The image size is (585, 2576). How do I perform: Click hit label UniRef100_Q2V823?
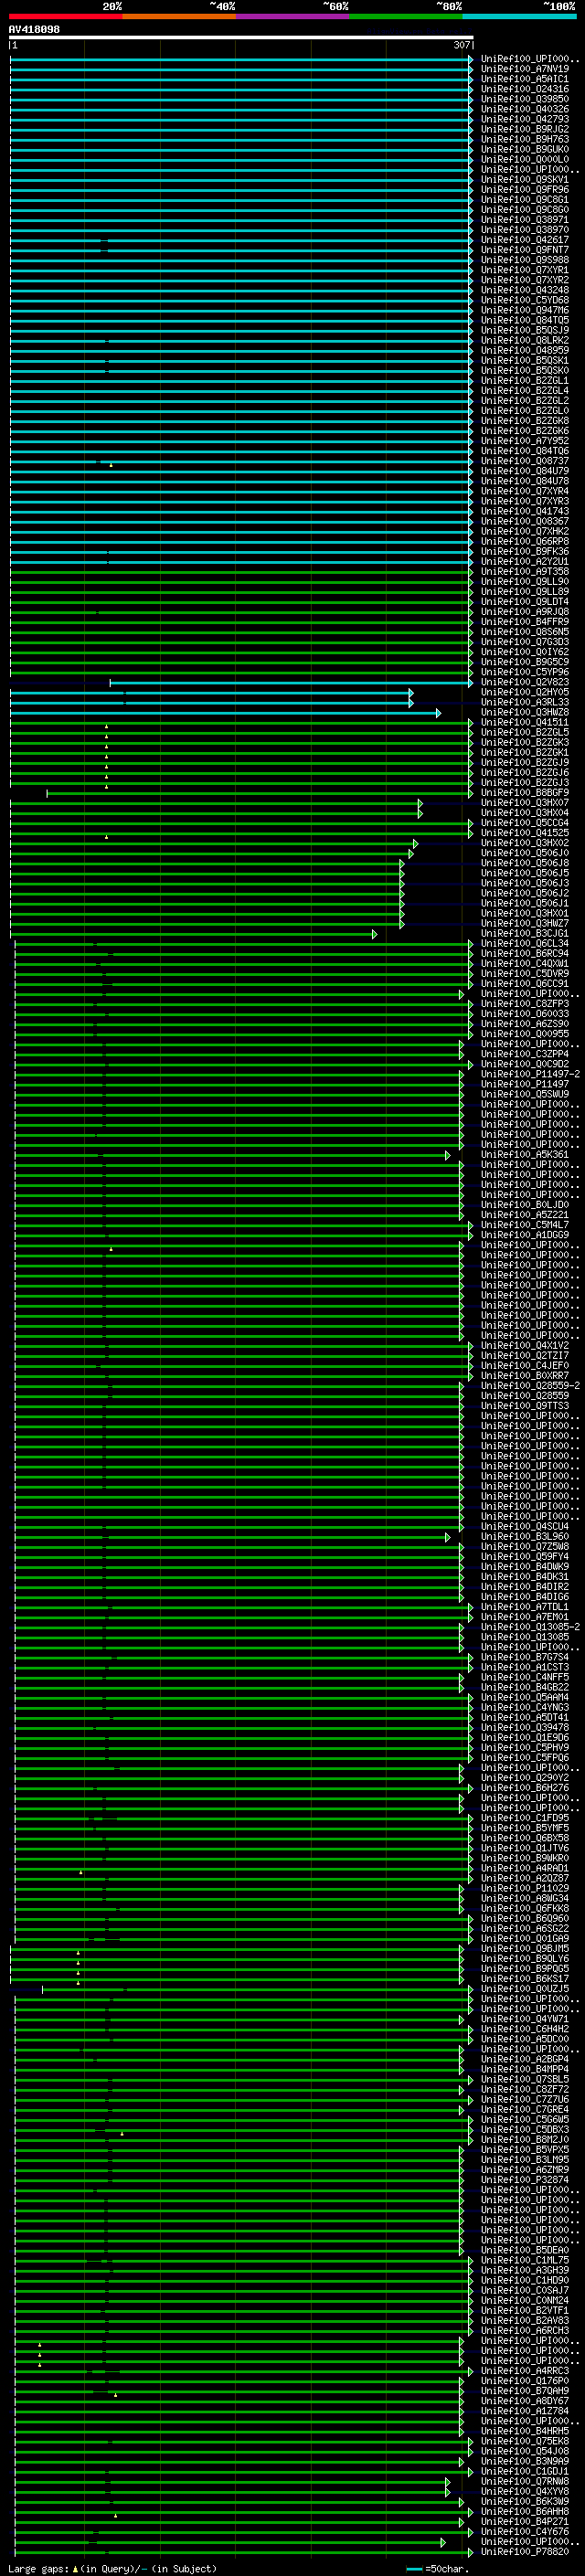(x=525, y=683)
